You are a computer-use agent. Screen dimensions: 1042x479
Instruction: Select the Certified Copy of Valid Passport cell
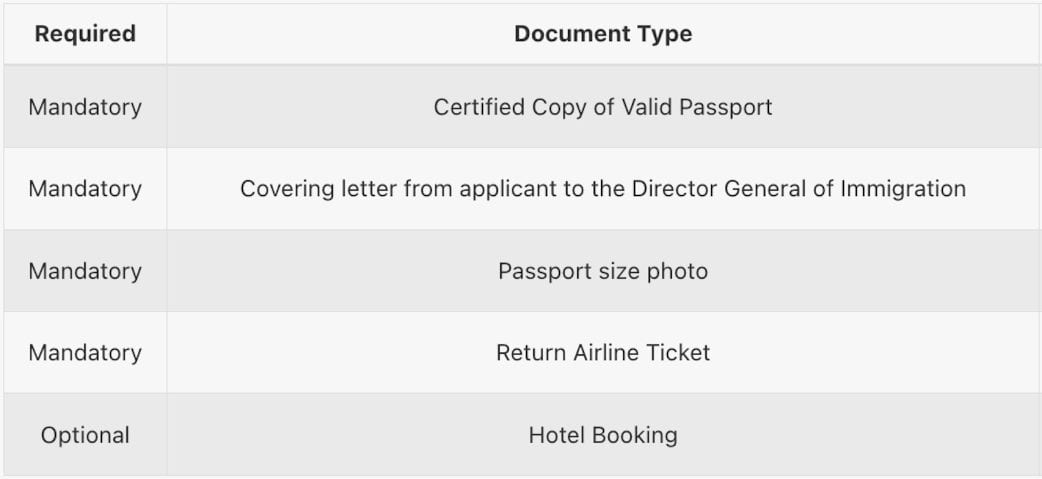[603, 107]
